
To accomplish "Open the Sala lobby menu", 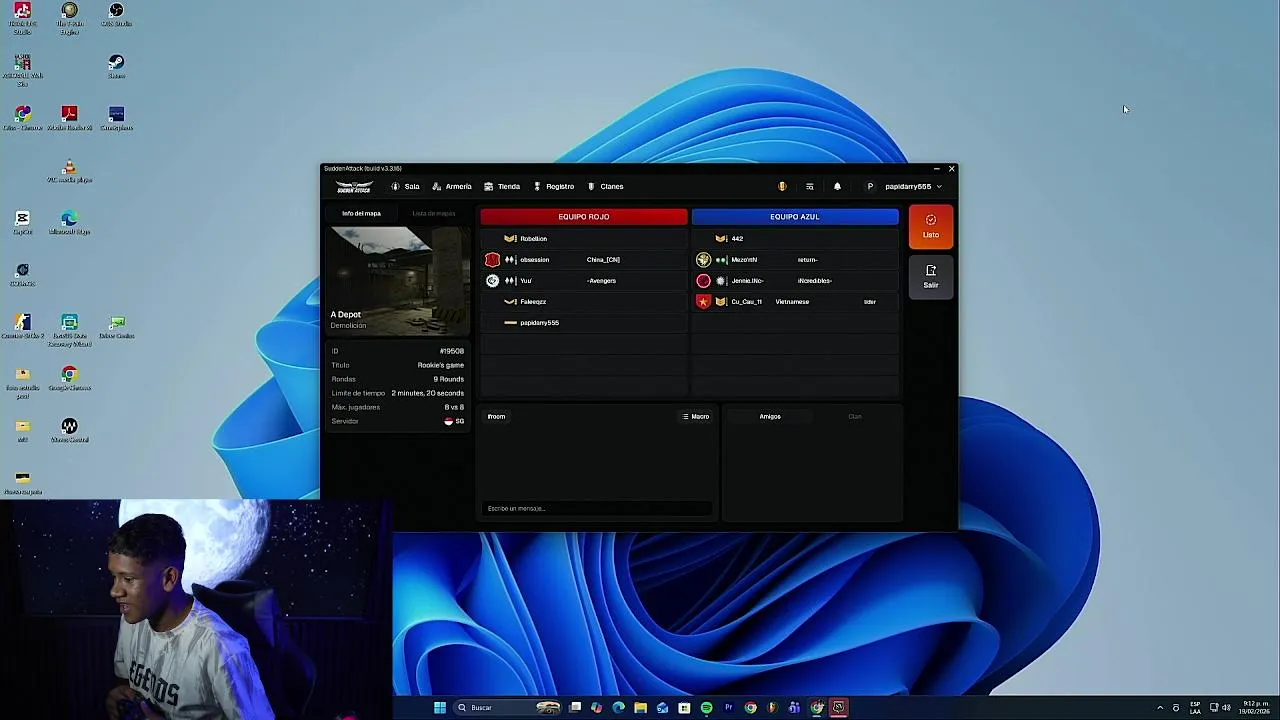I will (405, 187).
